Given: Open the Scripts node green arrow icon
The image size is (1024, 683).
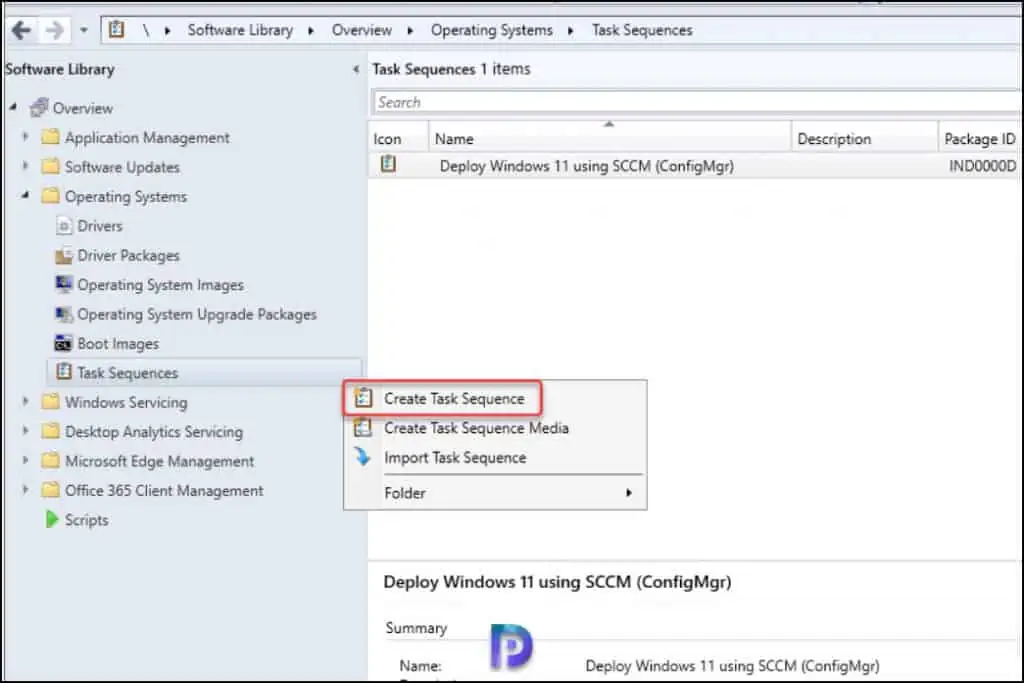Looking at the screenshot, I should [52, 519].
